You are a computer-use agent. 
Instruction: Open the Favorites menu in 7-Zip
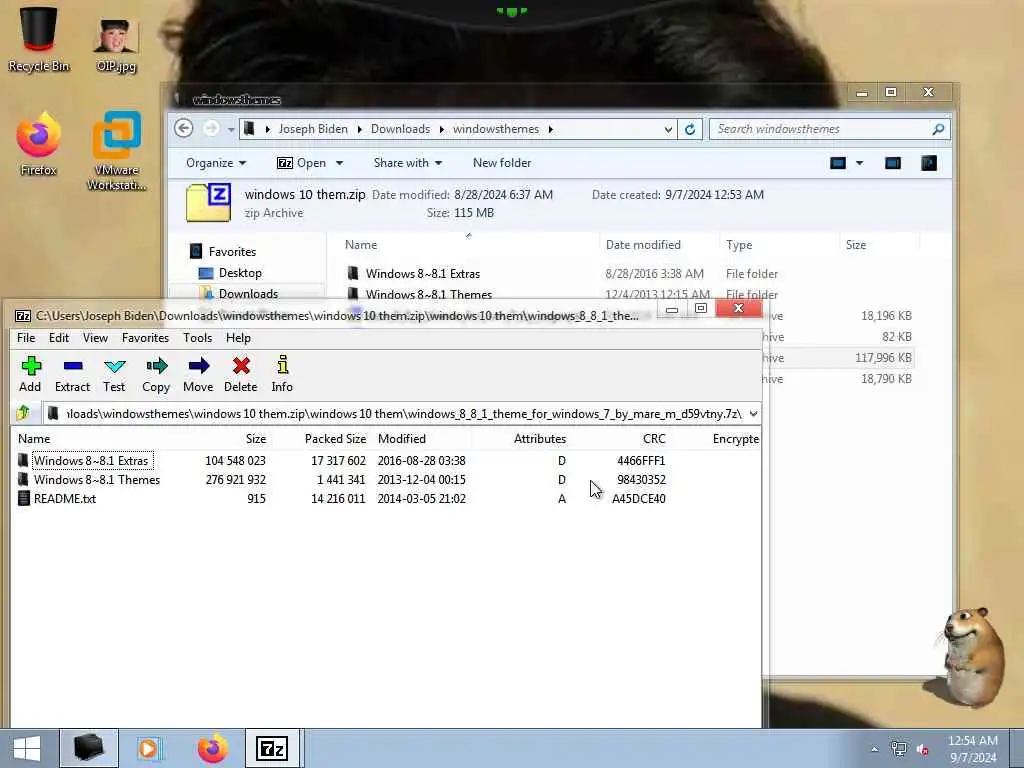tap(145, 338)
